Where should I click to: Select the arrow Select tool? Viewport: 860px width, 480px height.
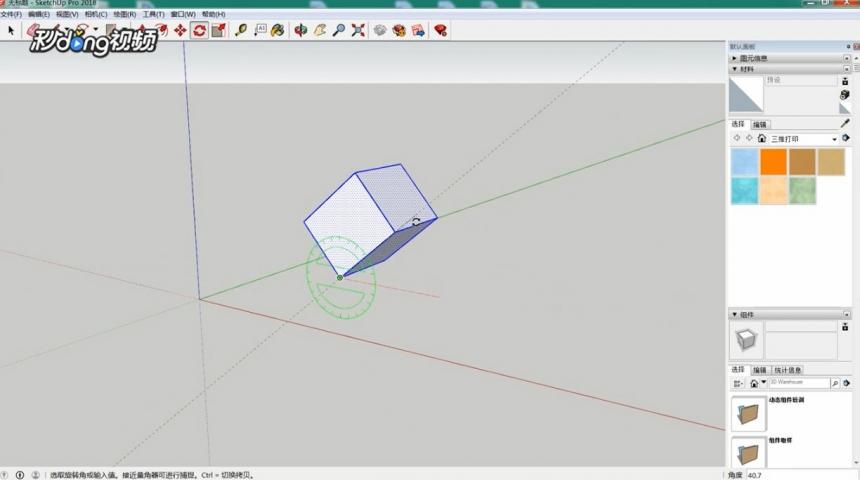11,31
